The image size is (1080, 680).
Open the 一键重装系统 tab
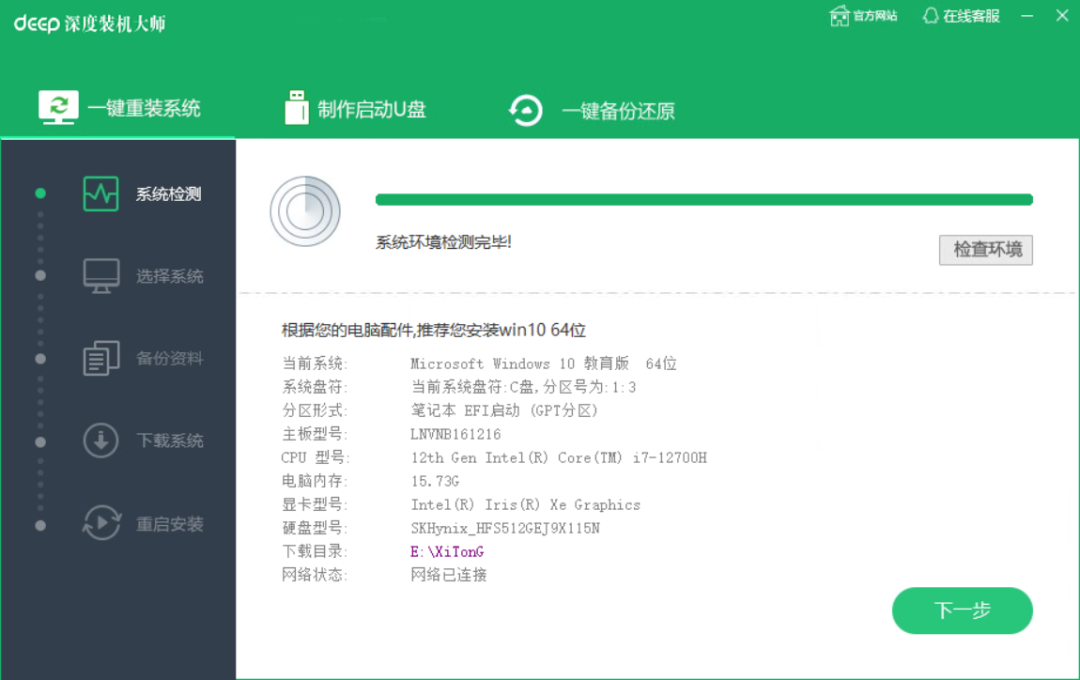[x=118, y=108]
